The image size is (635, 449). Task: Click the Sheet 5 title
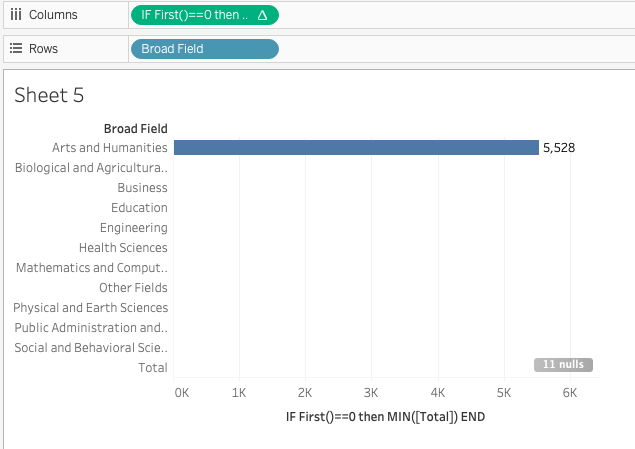point(49,95)
